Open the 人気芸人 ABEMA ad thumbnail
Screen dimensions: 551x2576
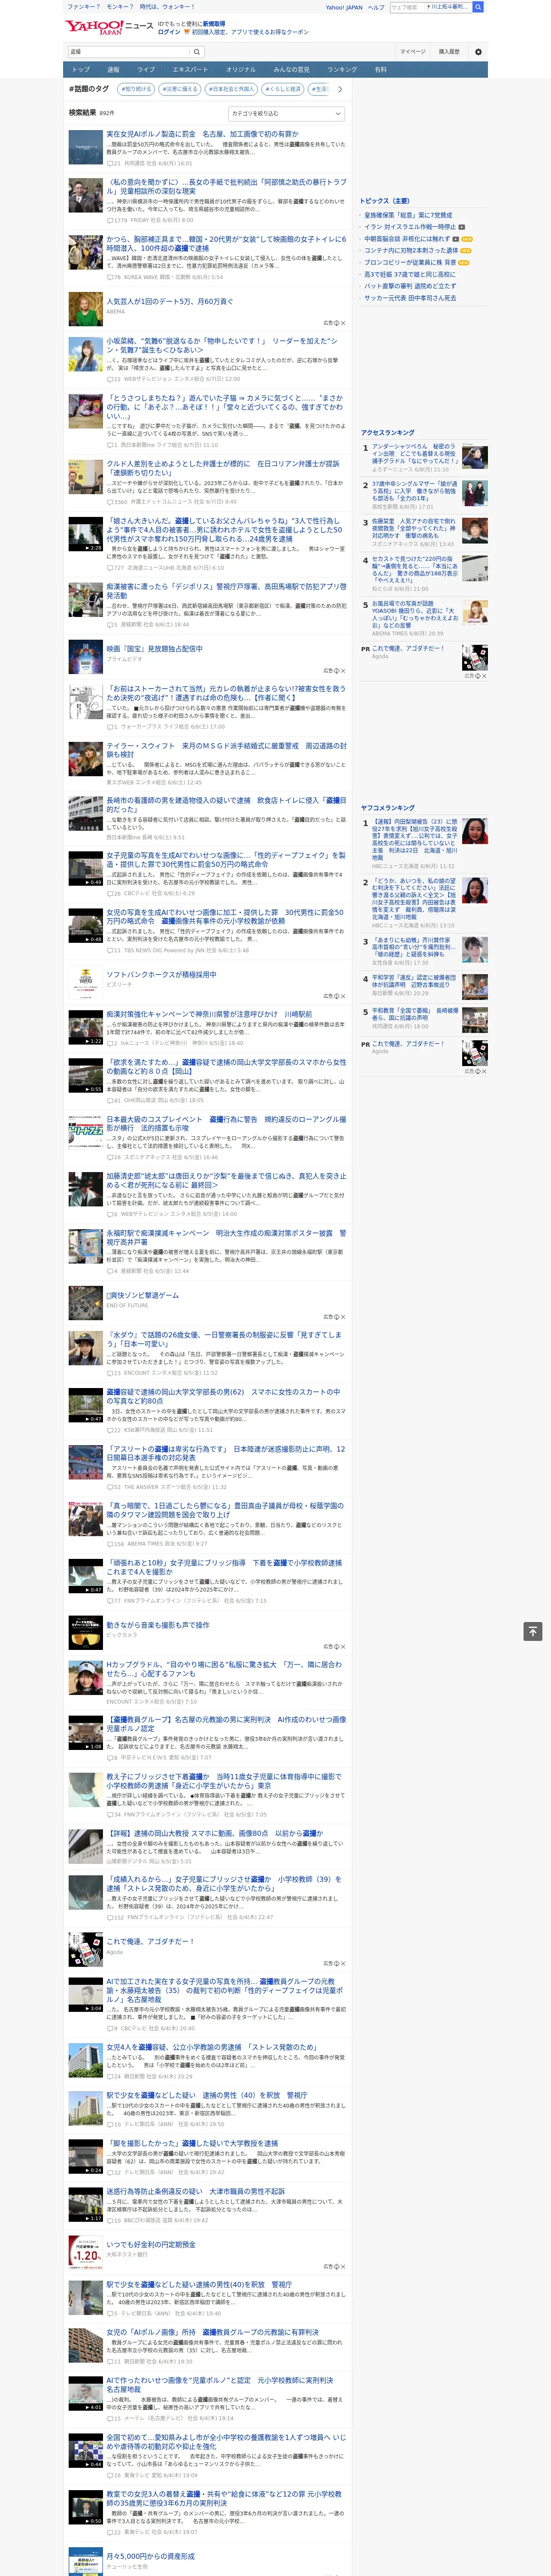(x=86, y=309)
